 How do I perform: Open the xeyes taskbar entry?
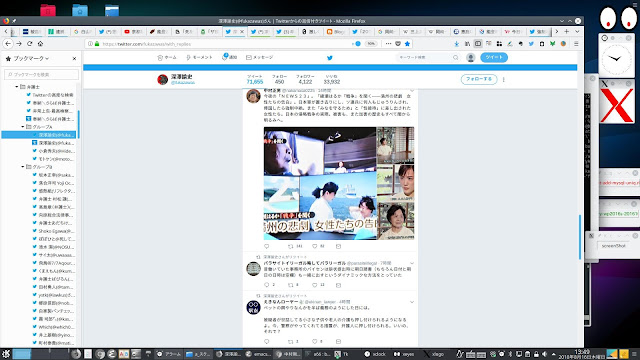coord(404,354)
